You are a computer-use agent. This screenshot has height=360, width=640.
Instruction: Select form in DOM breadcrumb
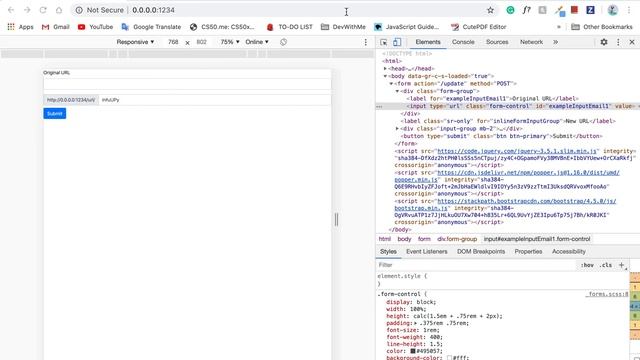(x=424, y=239)
